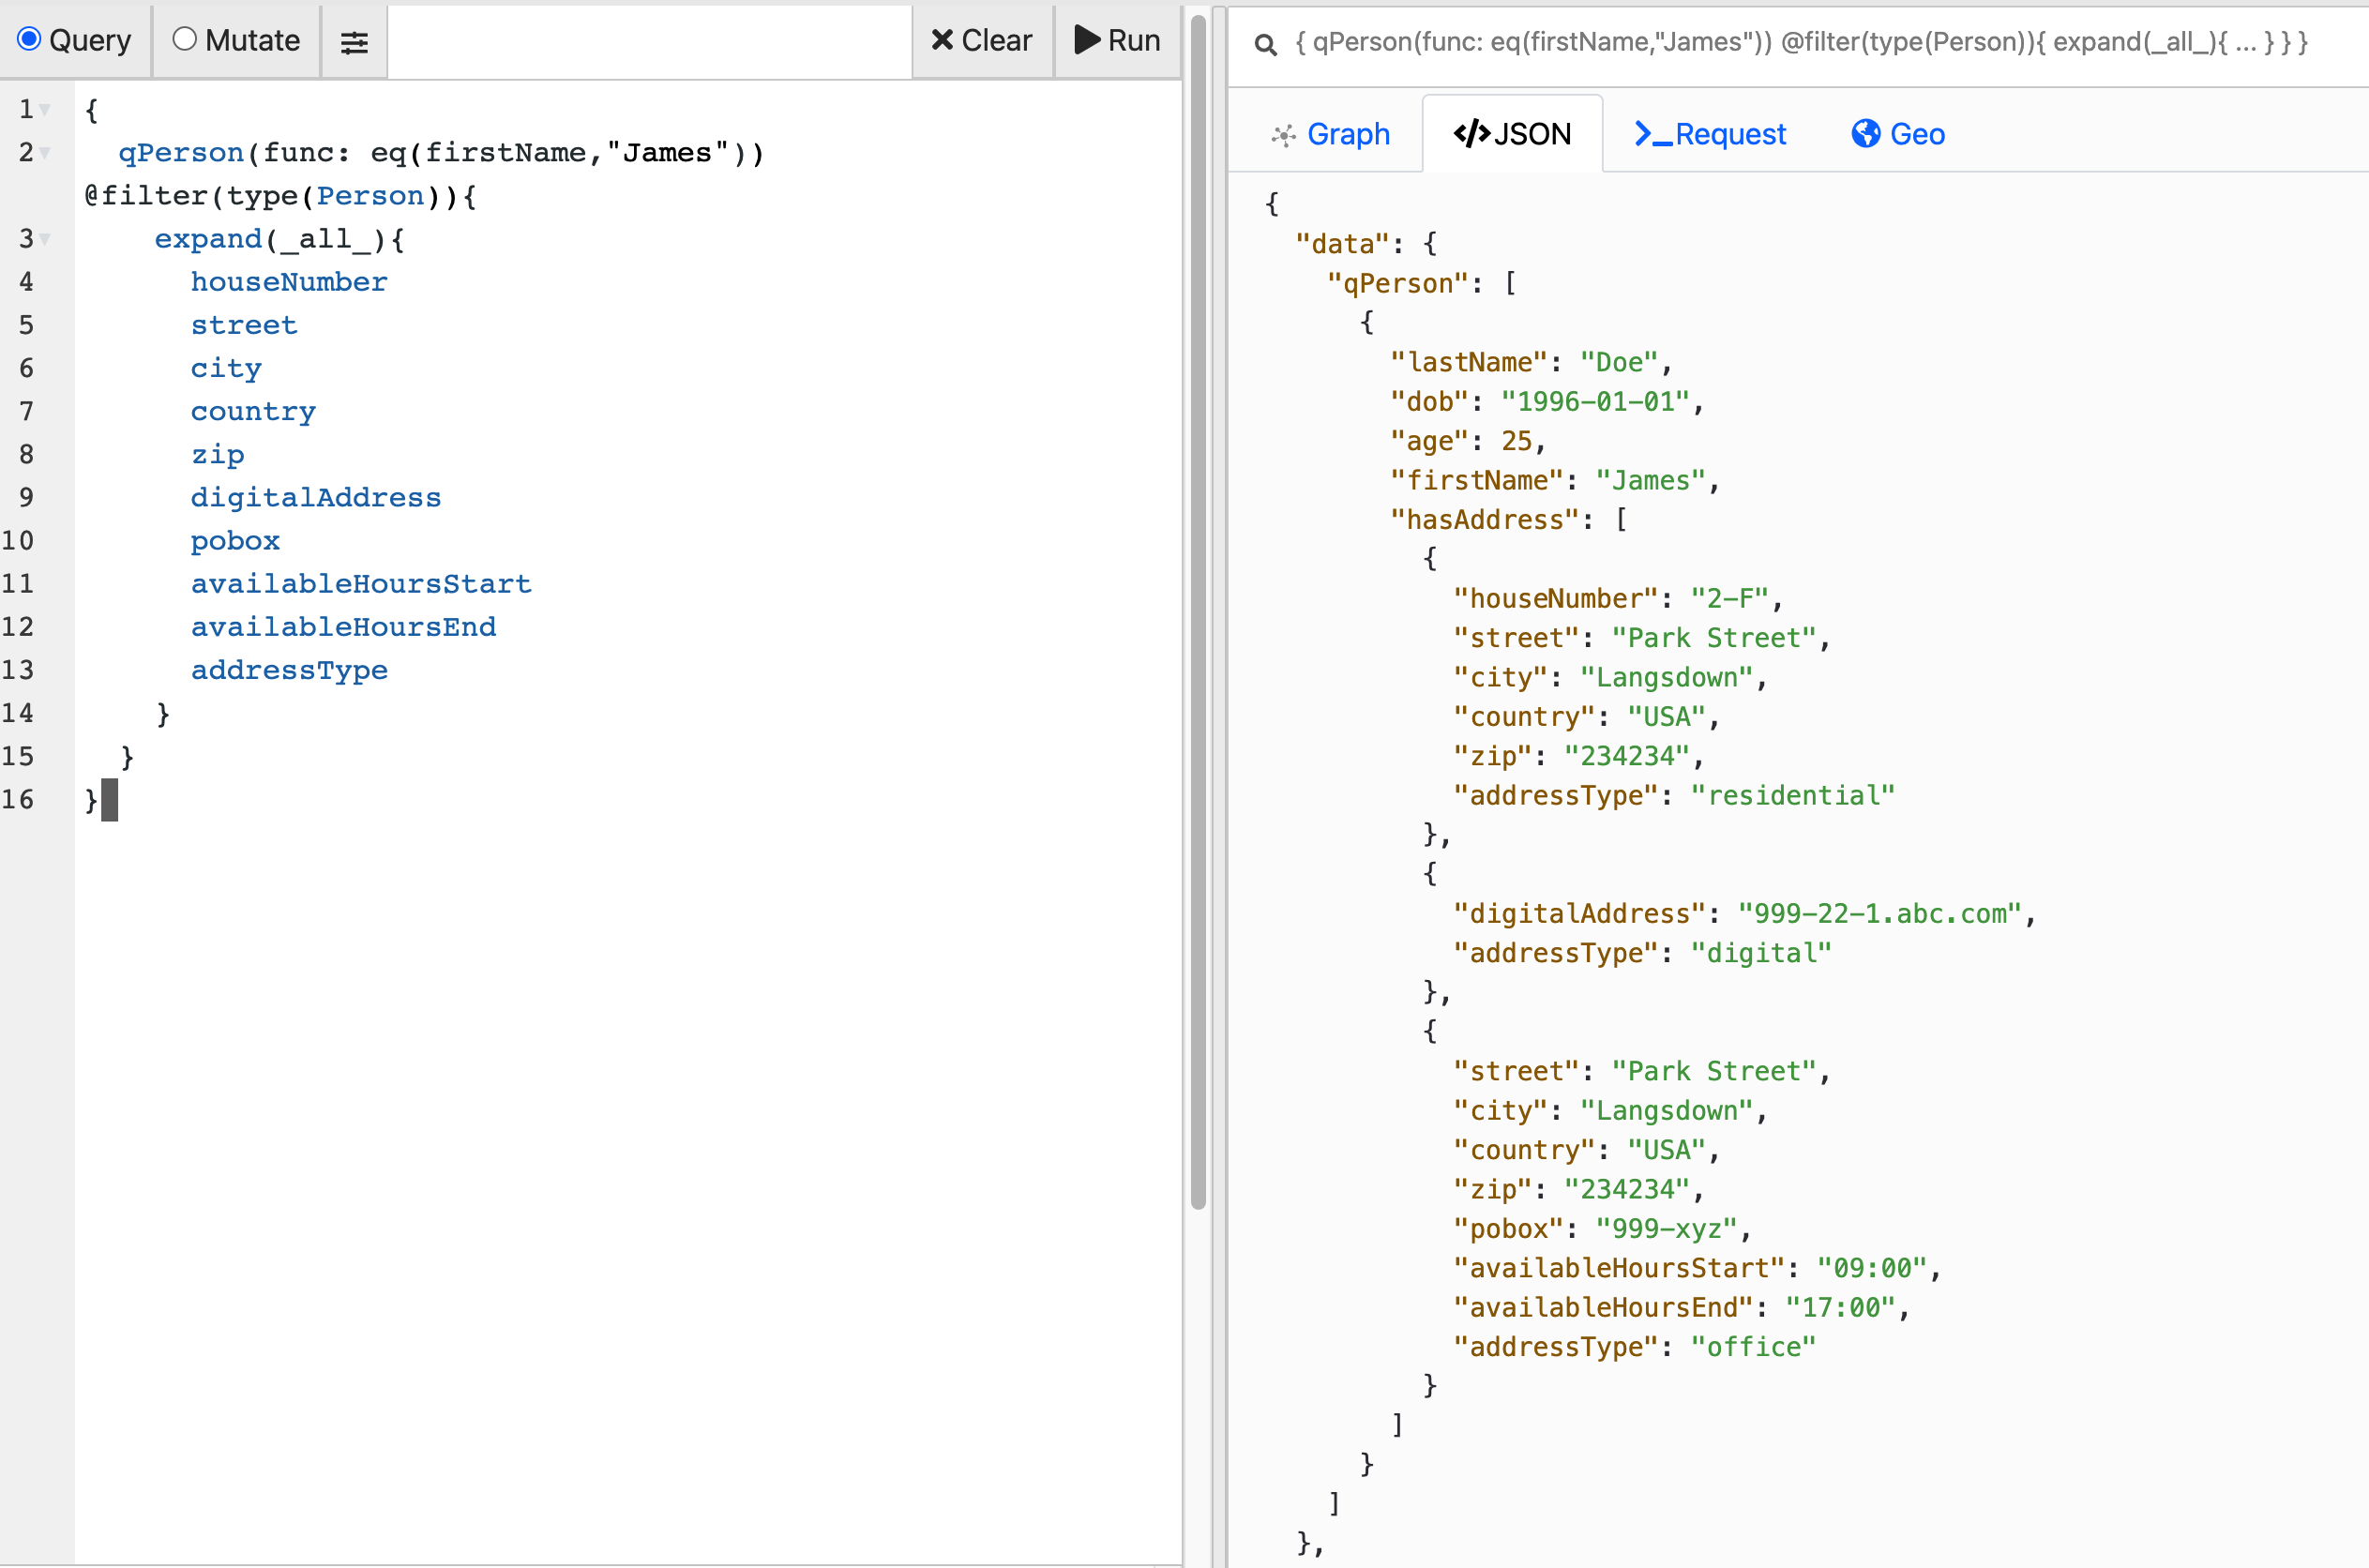The height and width of the screenshot is (1568, 2369).
Task: Click the graph nodes icon on Graph tab
Action: pos(1283,135)
